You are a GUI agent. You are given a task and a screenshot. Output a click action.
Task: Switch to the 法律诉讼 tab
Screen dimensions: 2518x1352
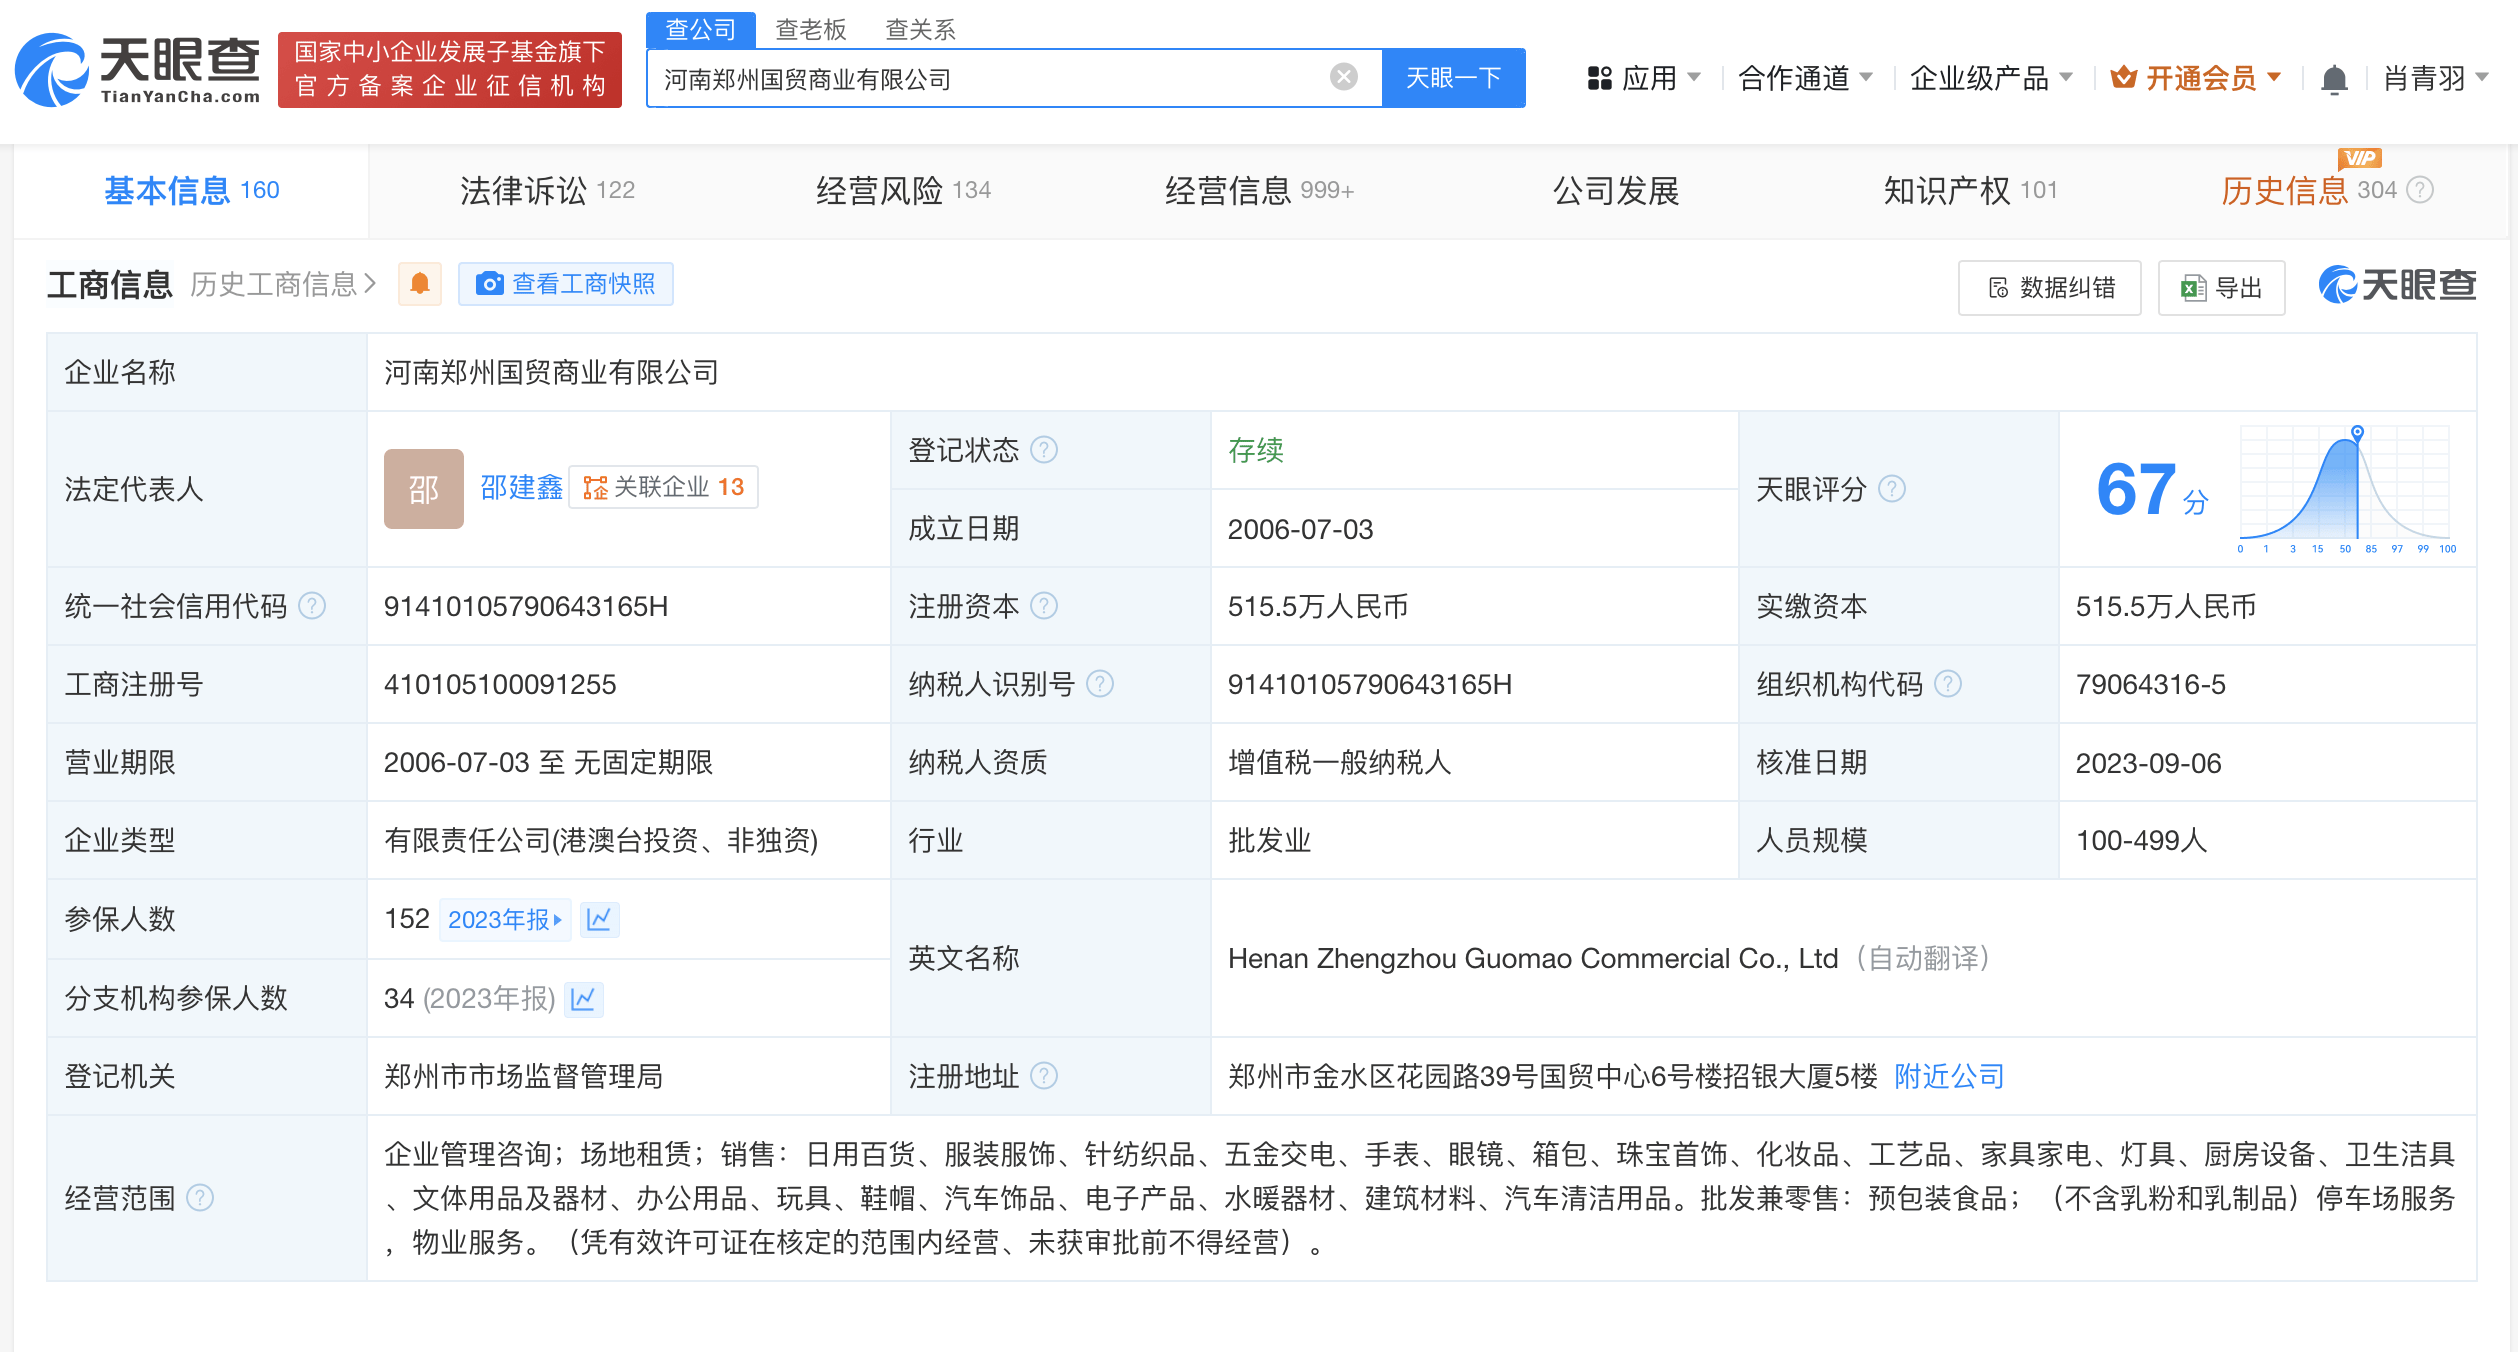tap(547, 190)
